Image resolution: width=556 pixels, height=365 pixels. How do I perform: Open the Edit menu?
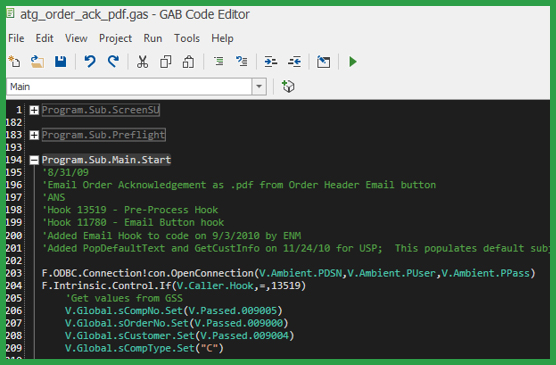(44, 38)
